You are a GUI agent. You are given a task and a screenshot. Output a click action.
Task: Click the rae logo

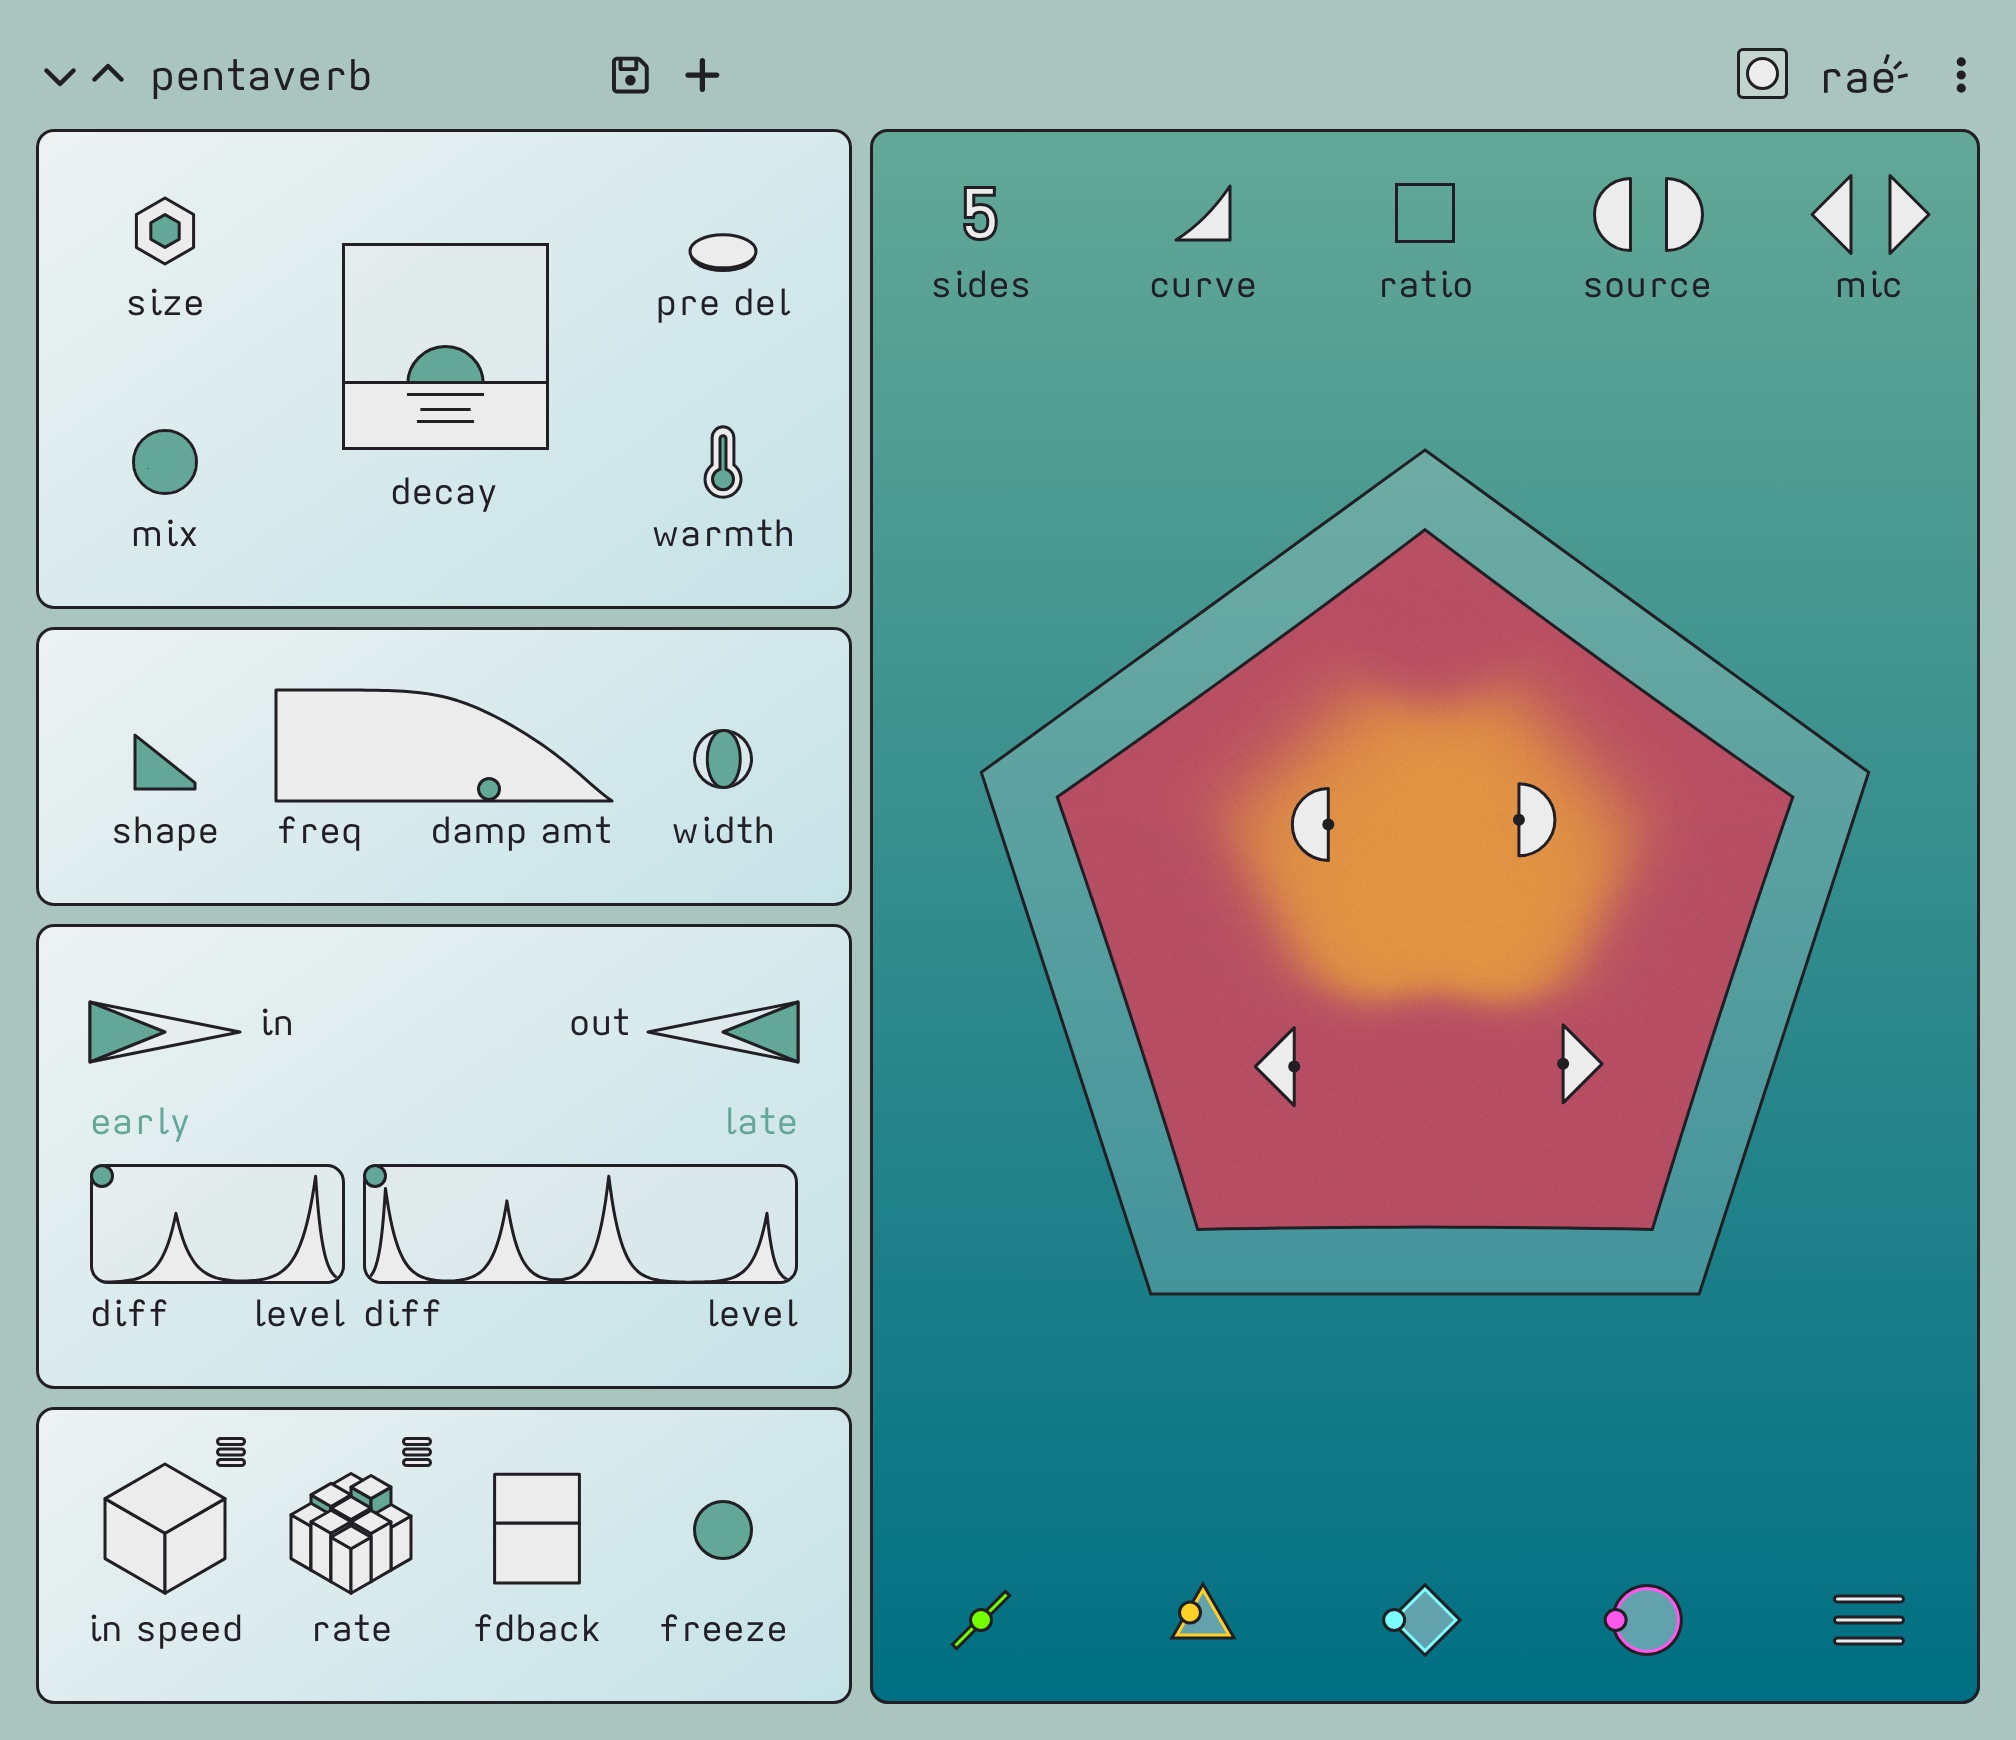click(x=1864, y=76)
